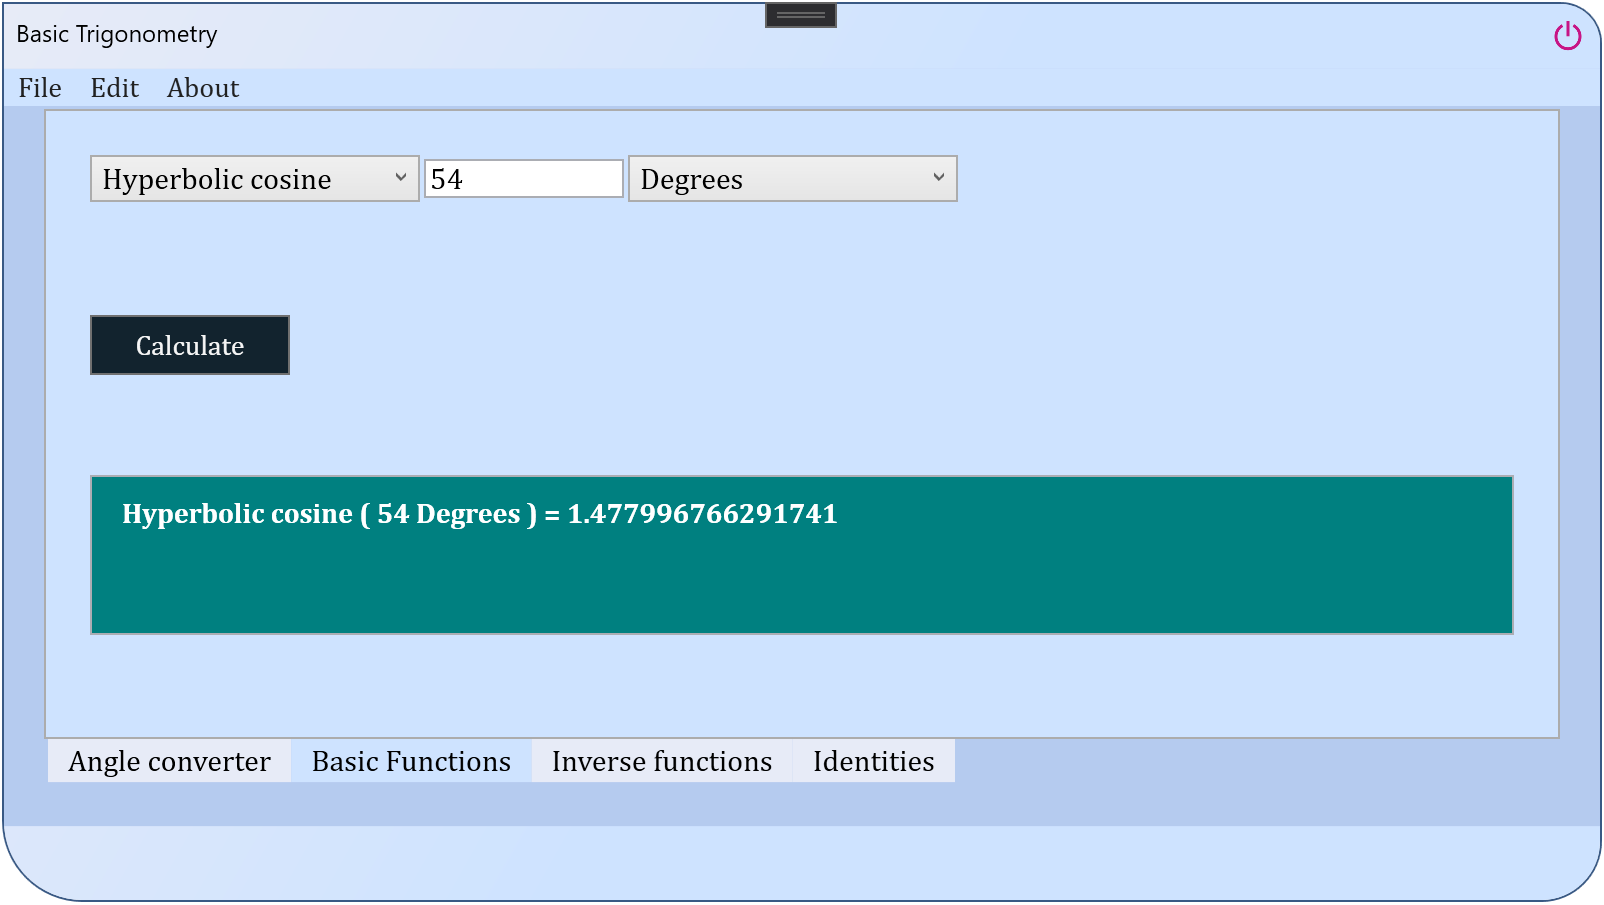Expand the Degrees unit dropdown

[793, 179]
